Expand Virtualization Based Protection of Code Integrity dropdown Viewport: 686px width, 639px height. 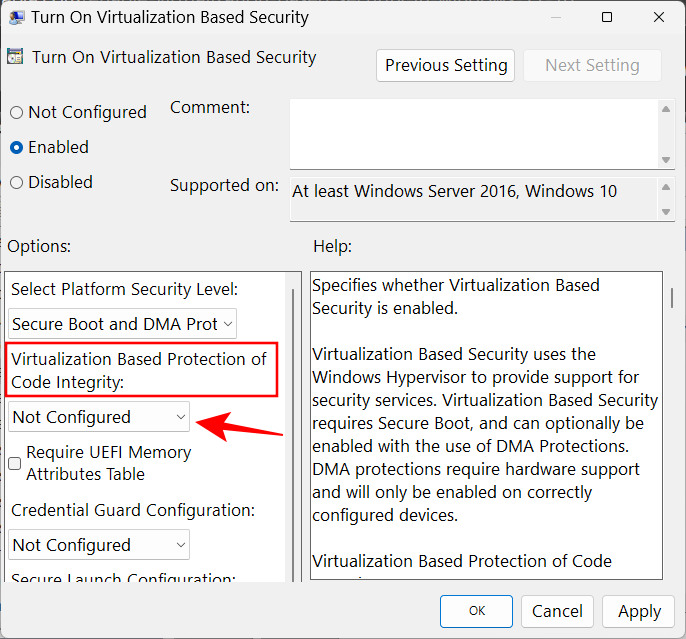[100, 417]
